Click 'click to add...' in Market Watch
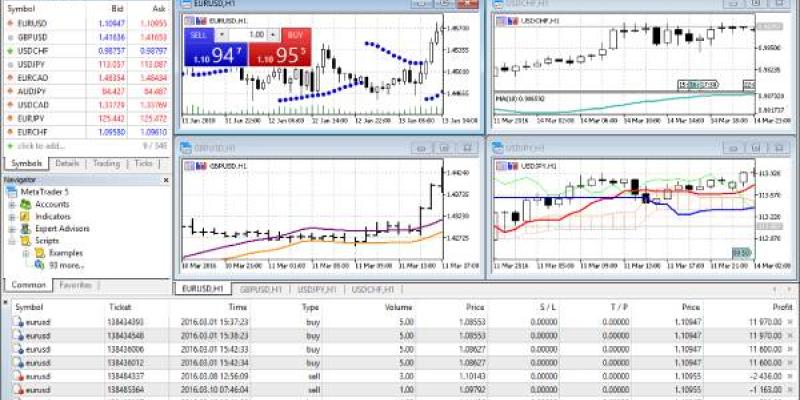800x400 pixels. [41, 146]
